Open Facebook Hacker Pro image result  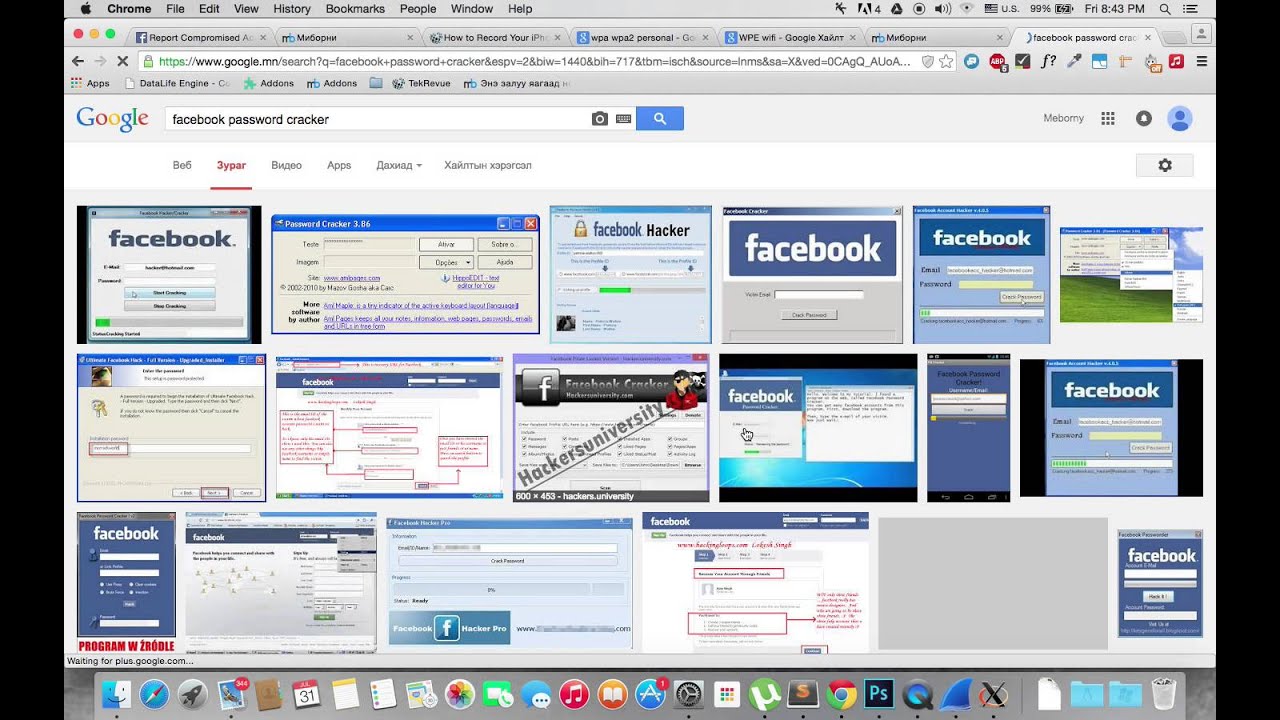pos(510,582)
